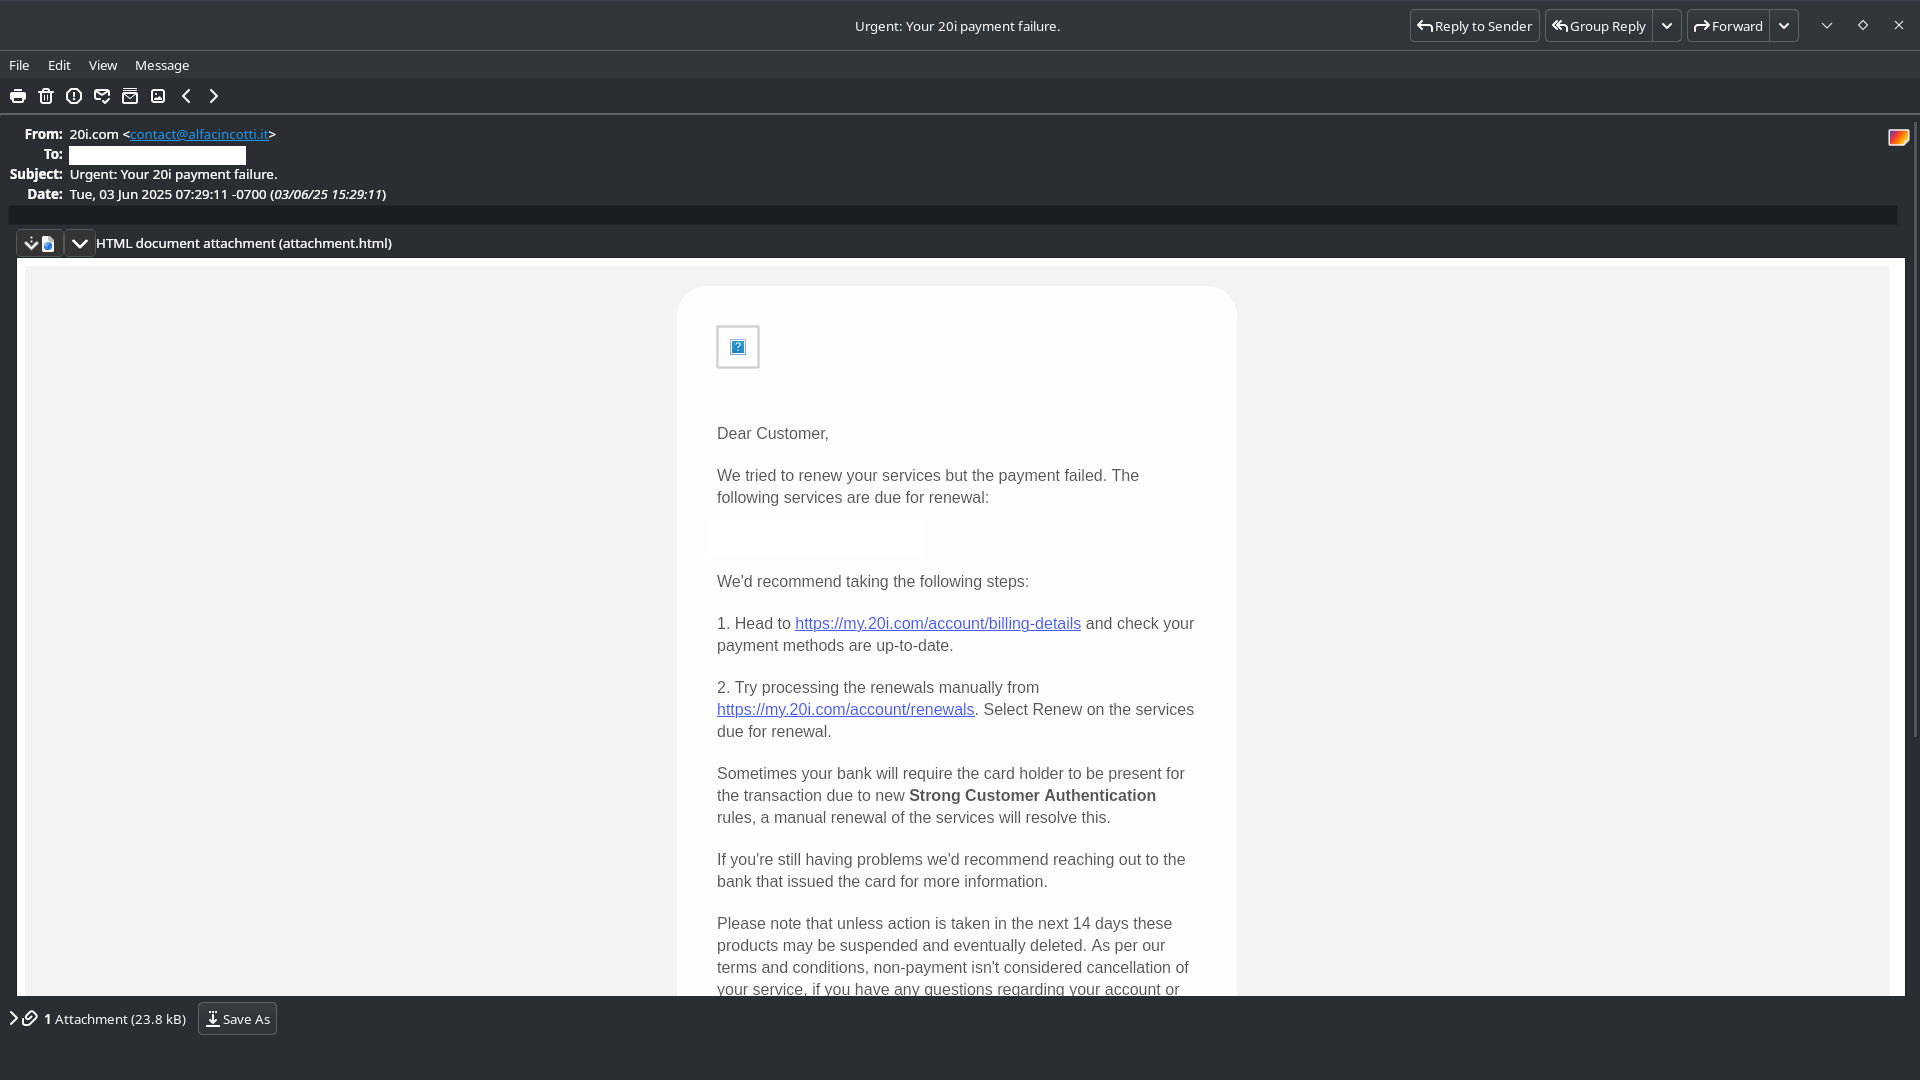Maximize window with diamond icon
The height and width of the screenshot is (1080, 1920).
click(x=1863, y=26)
